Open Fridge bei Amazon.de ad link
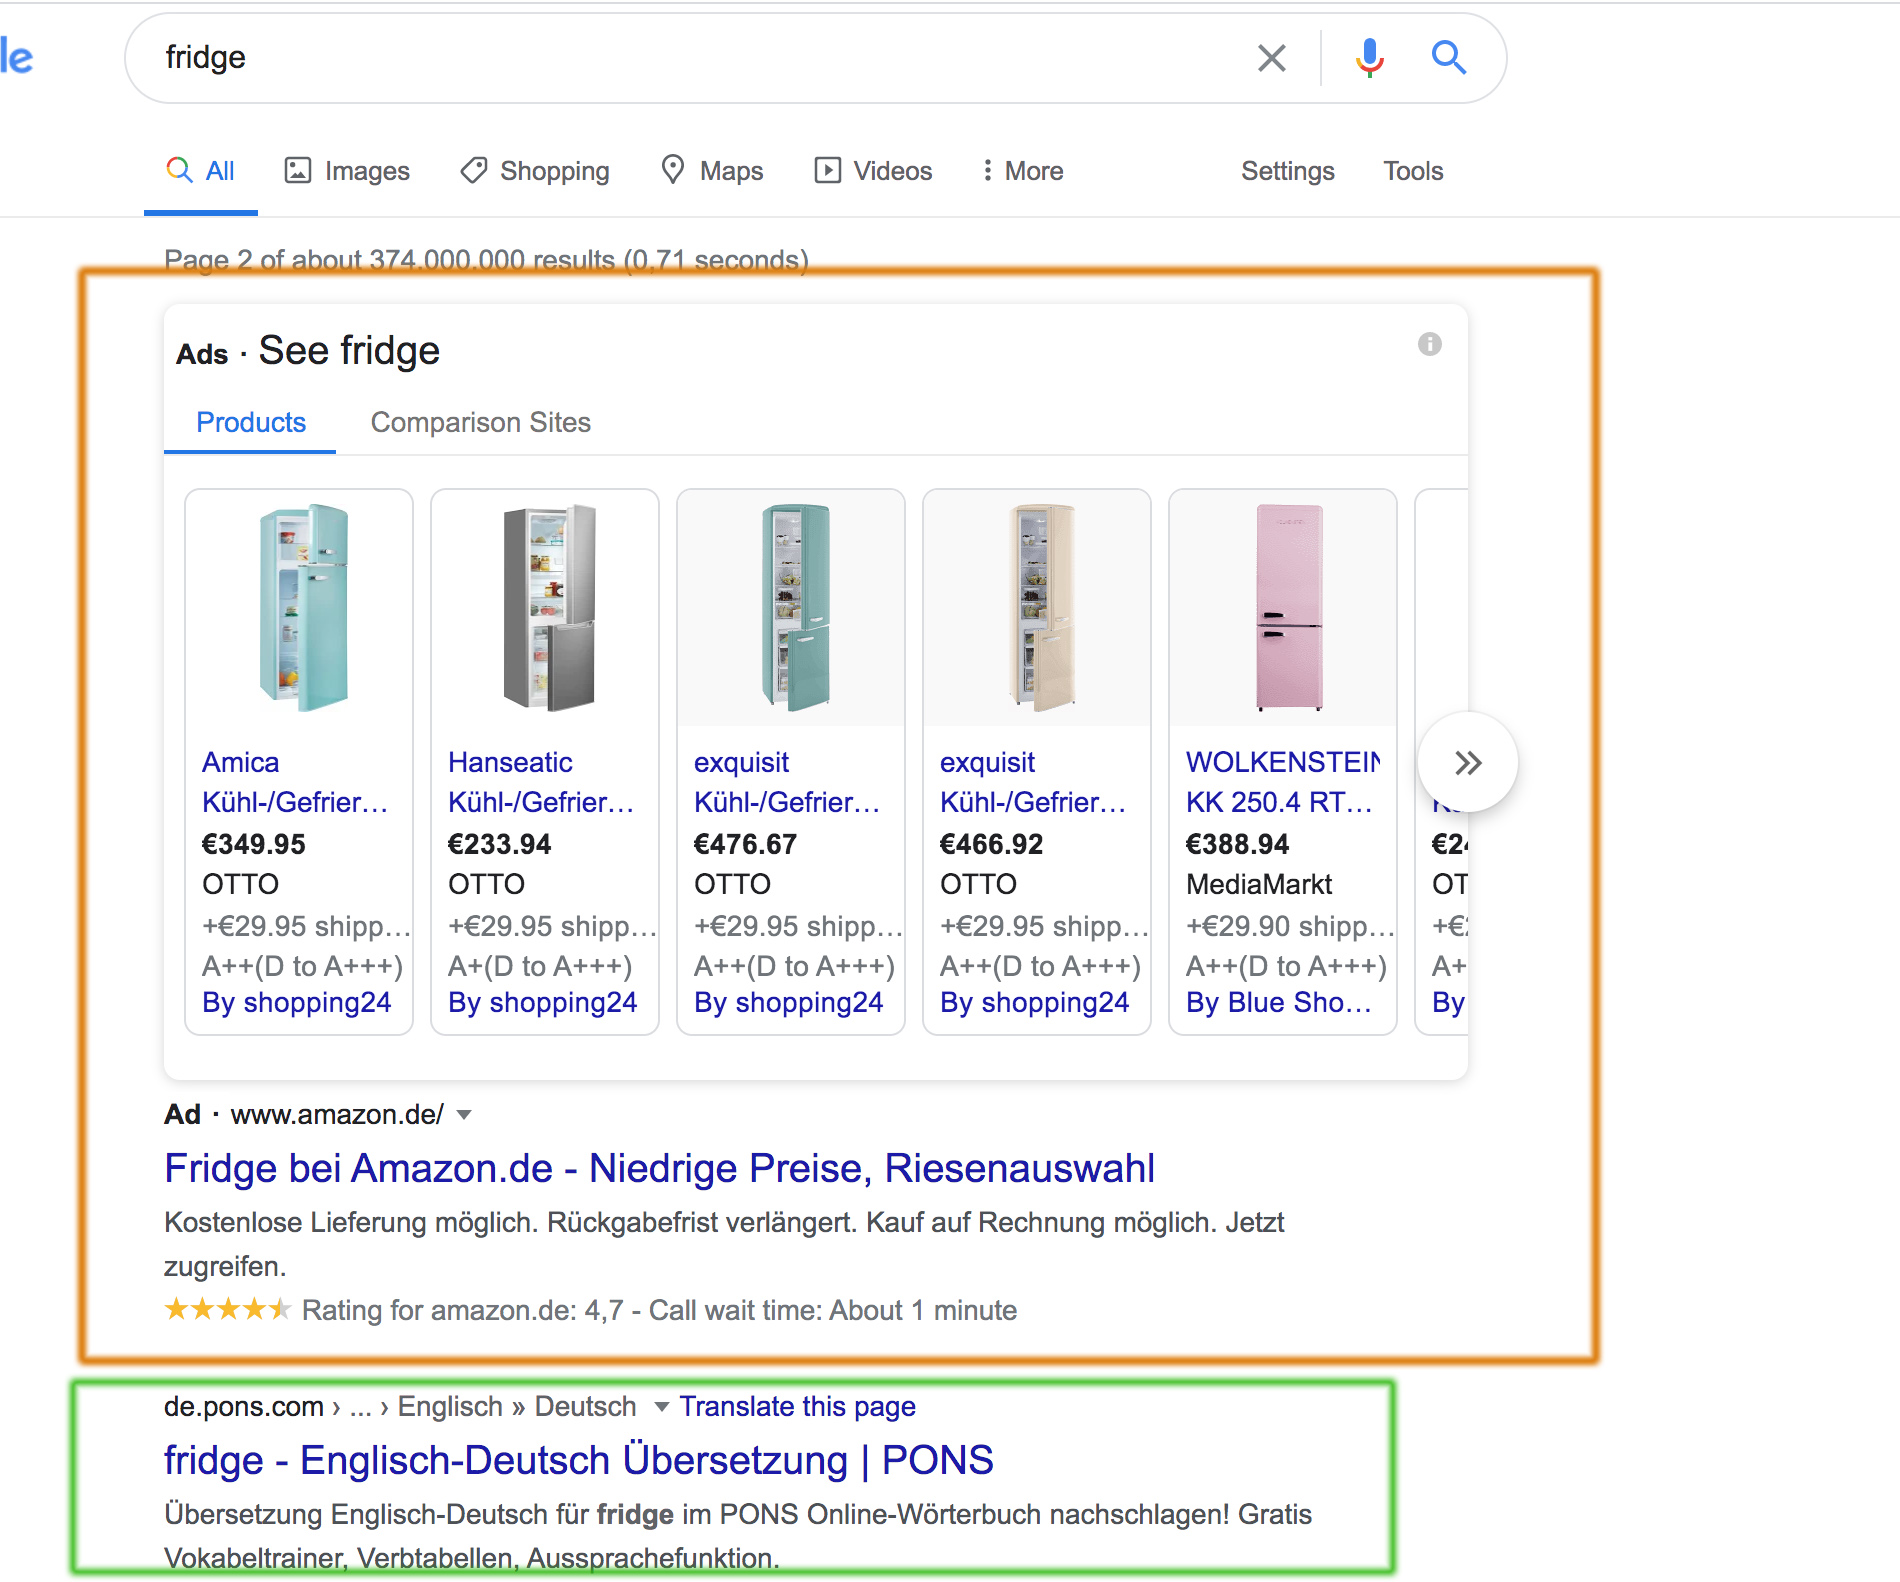The height and width of the screenshot is (1582, 1900). [x=659, y=1168]
